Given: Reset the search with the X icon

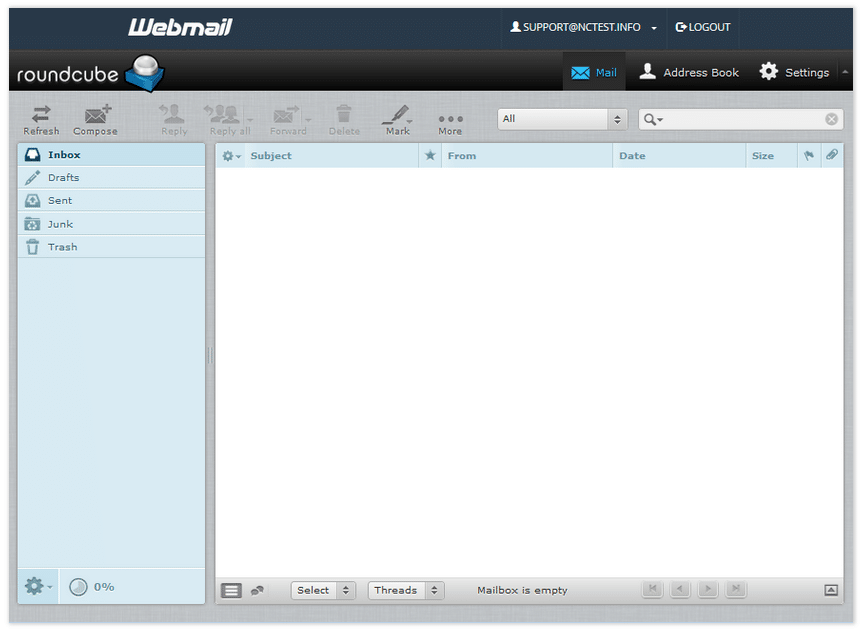Looking at the screenshot, I should tap(831, 119).
